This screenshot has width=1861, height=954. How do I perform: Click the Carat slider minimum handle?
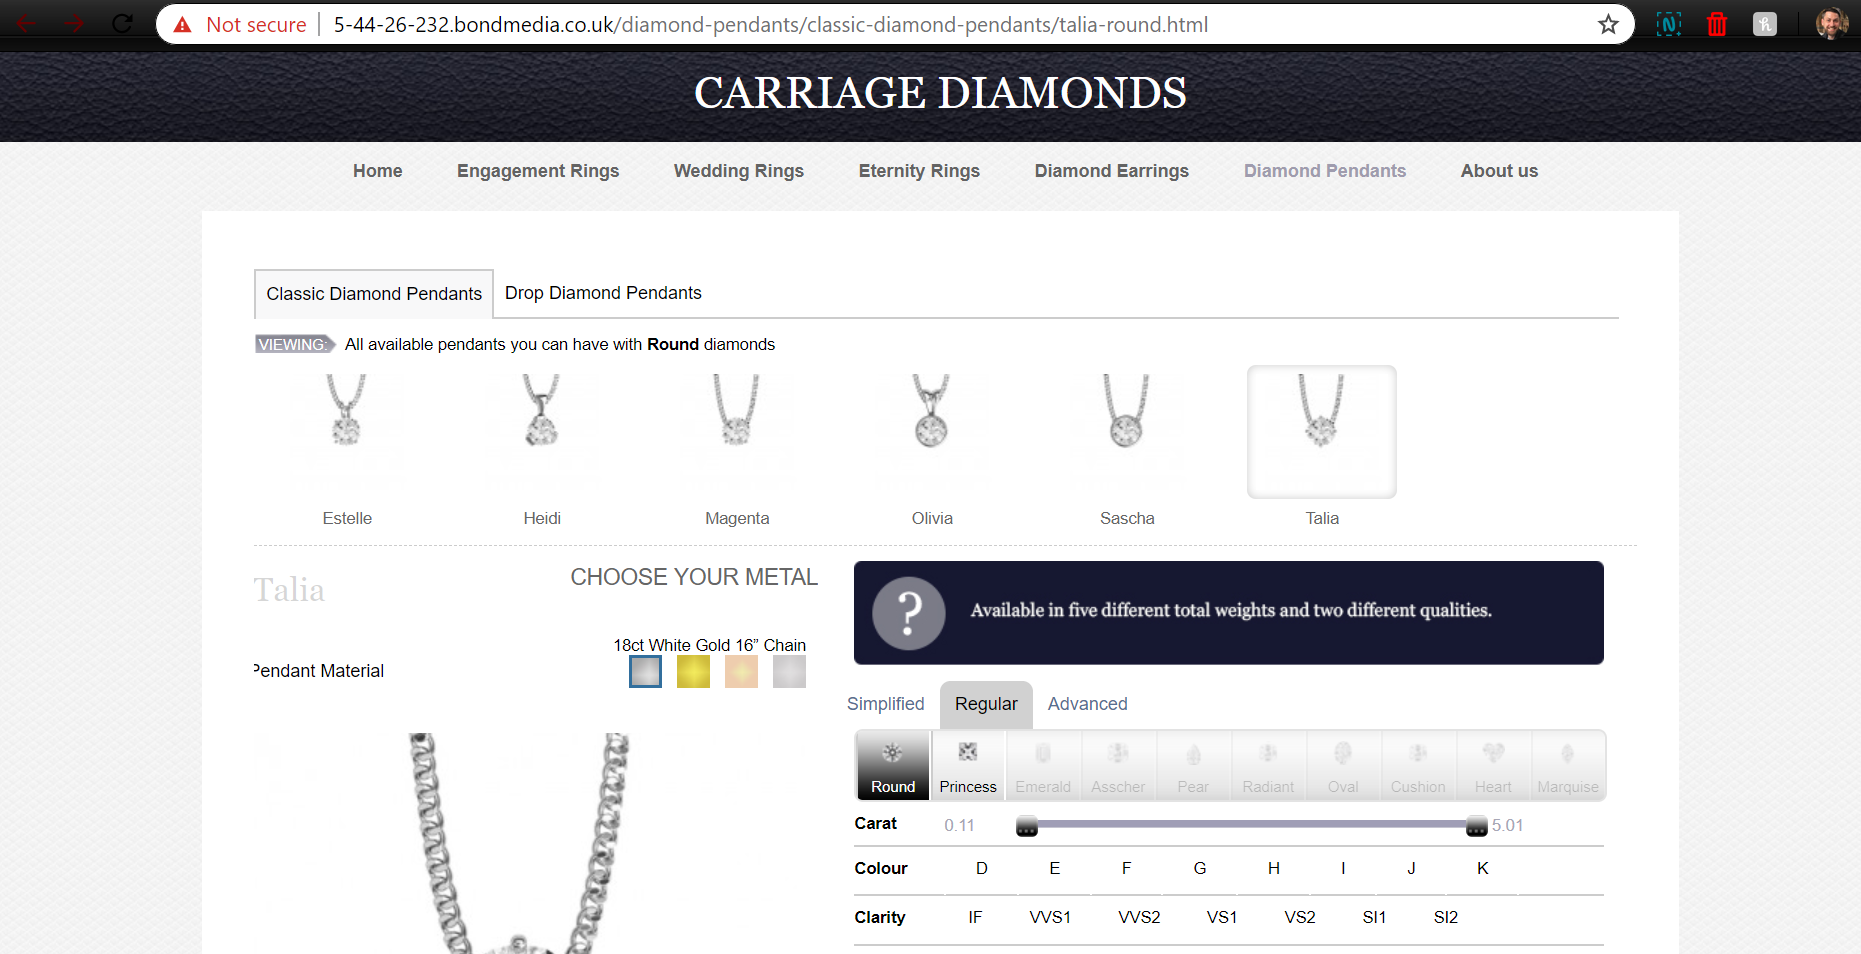[1027, 826]
